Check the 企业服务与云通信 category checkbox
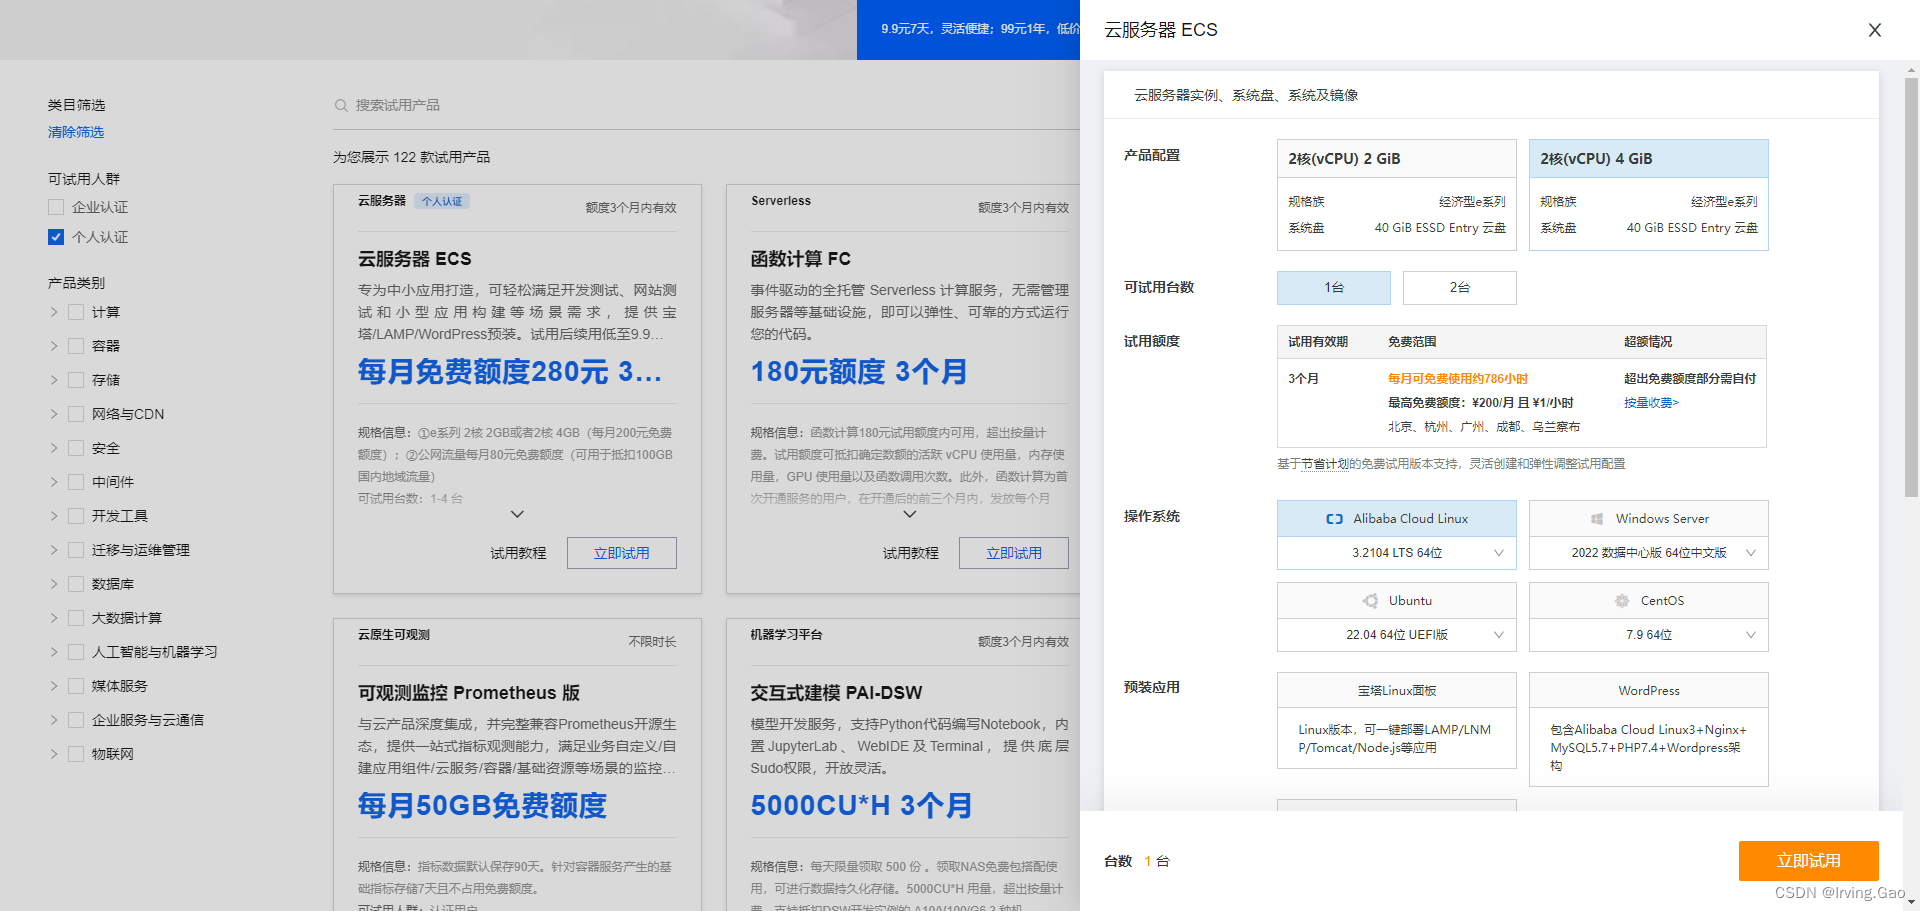The width and height of the screenshot is (1920, 911). coord(76,720)
